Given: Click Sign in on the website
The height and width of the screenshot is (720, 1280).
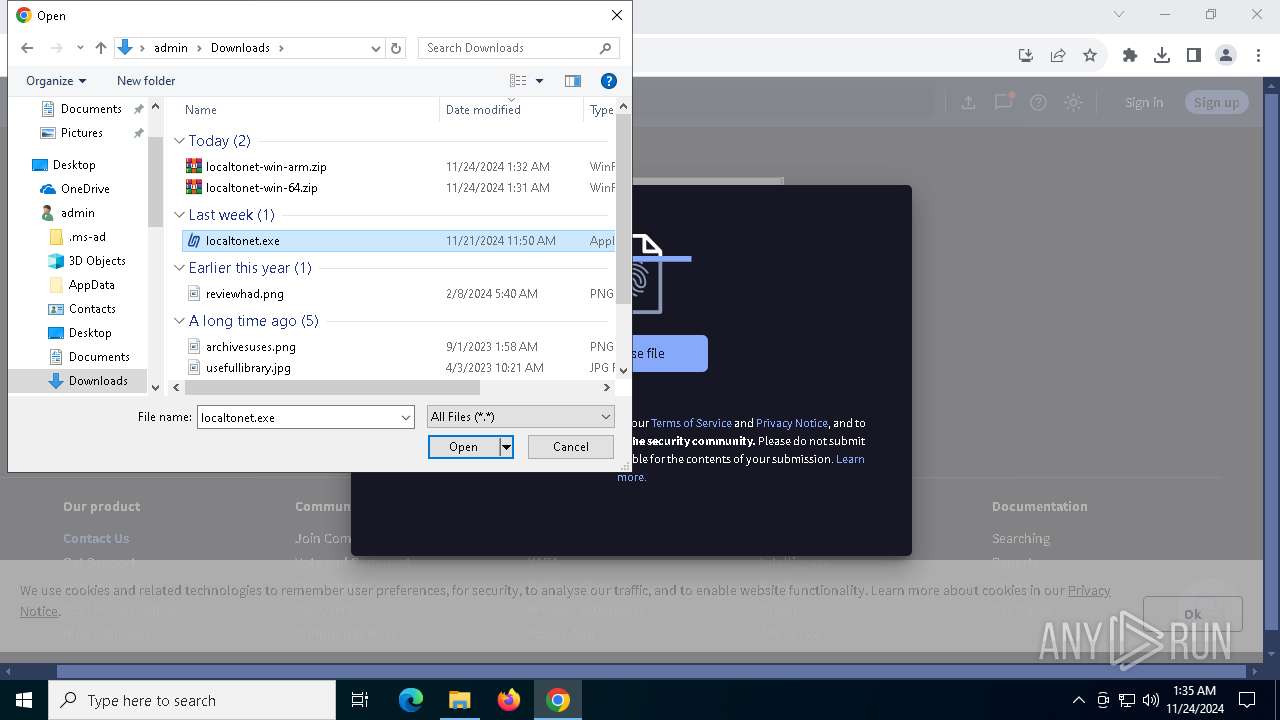Looking at the screenshot, I should point(1144,102).
